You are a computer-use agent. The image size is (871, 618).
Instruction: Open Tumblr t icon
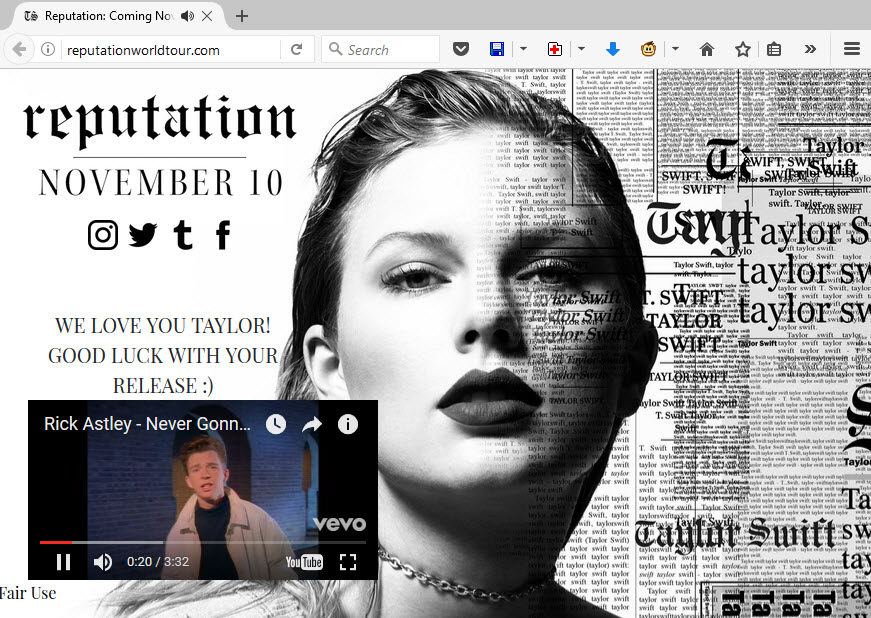point(183,234)
